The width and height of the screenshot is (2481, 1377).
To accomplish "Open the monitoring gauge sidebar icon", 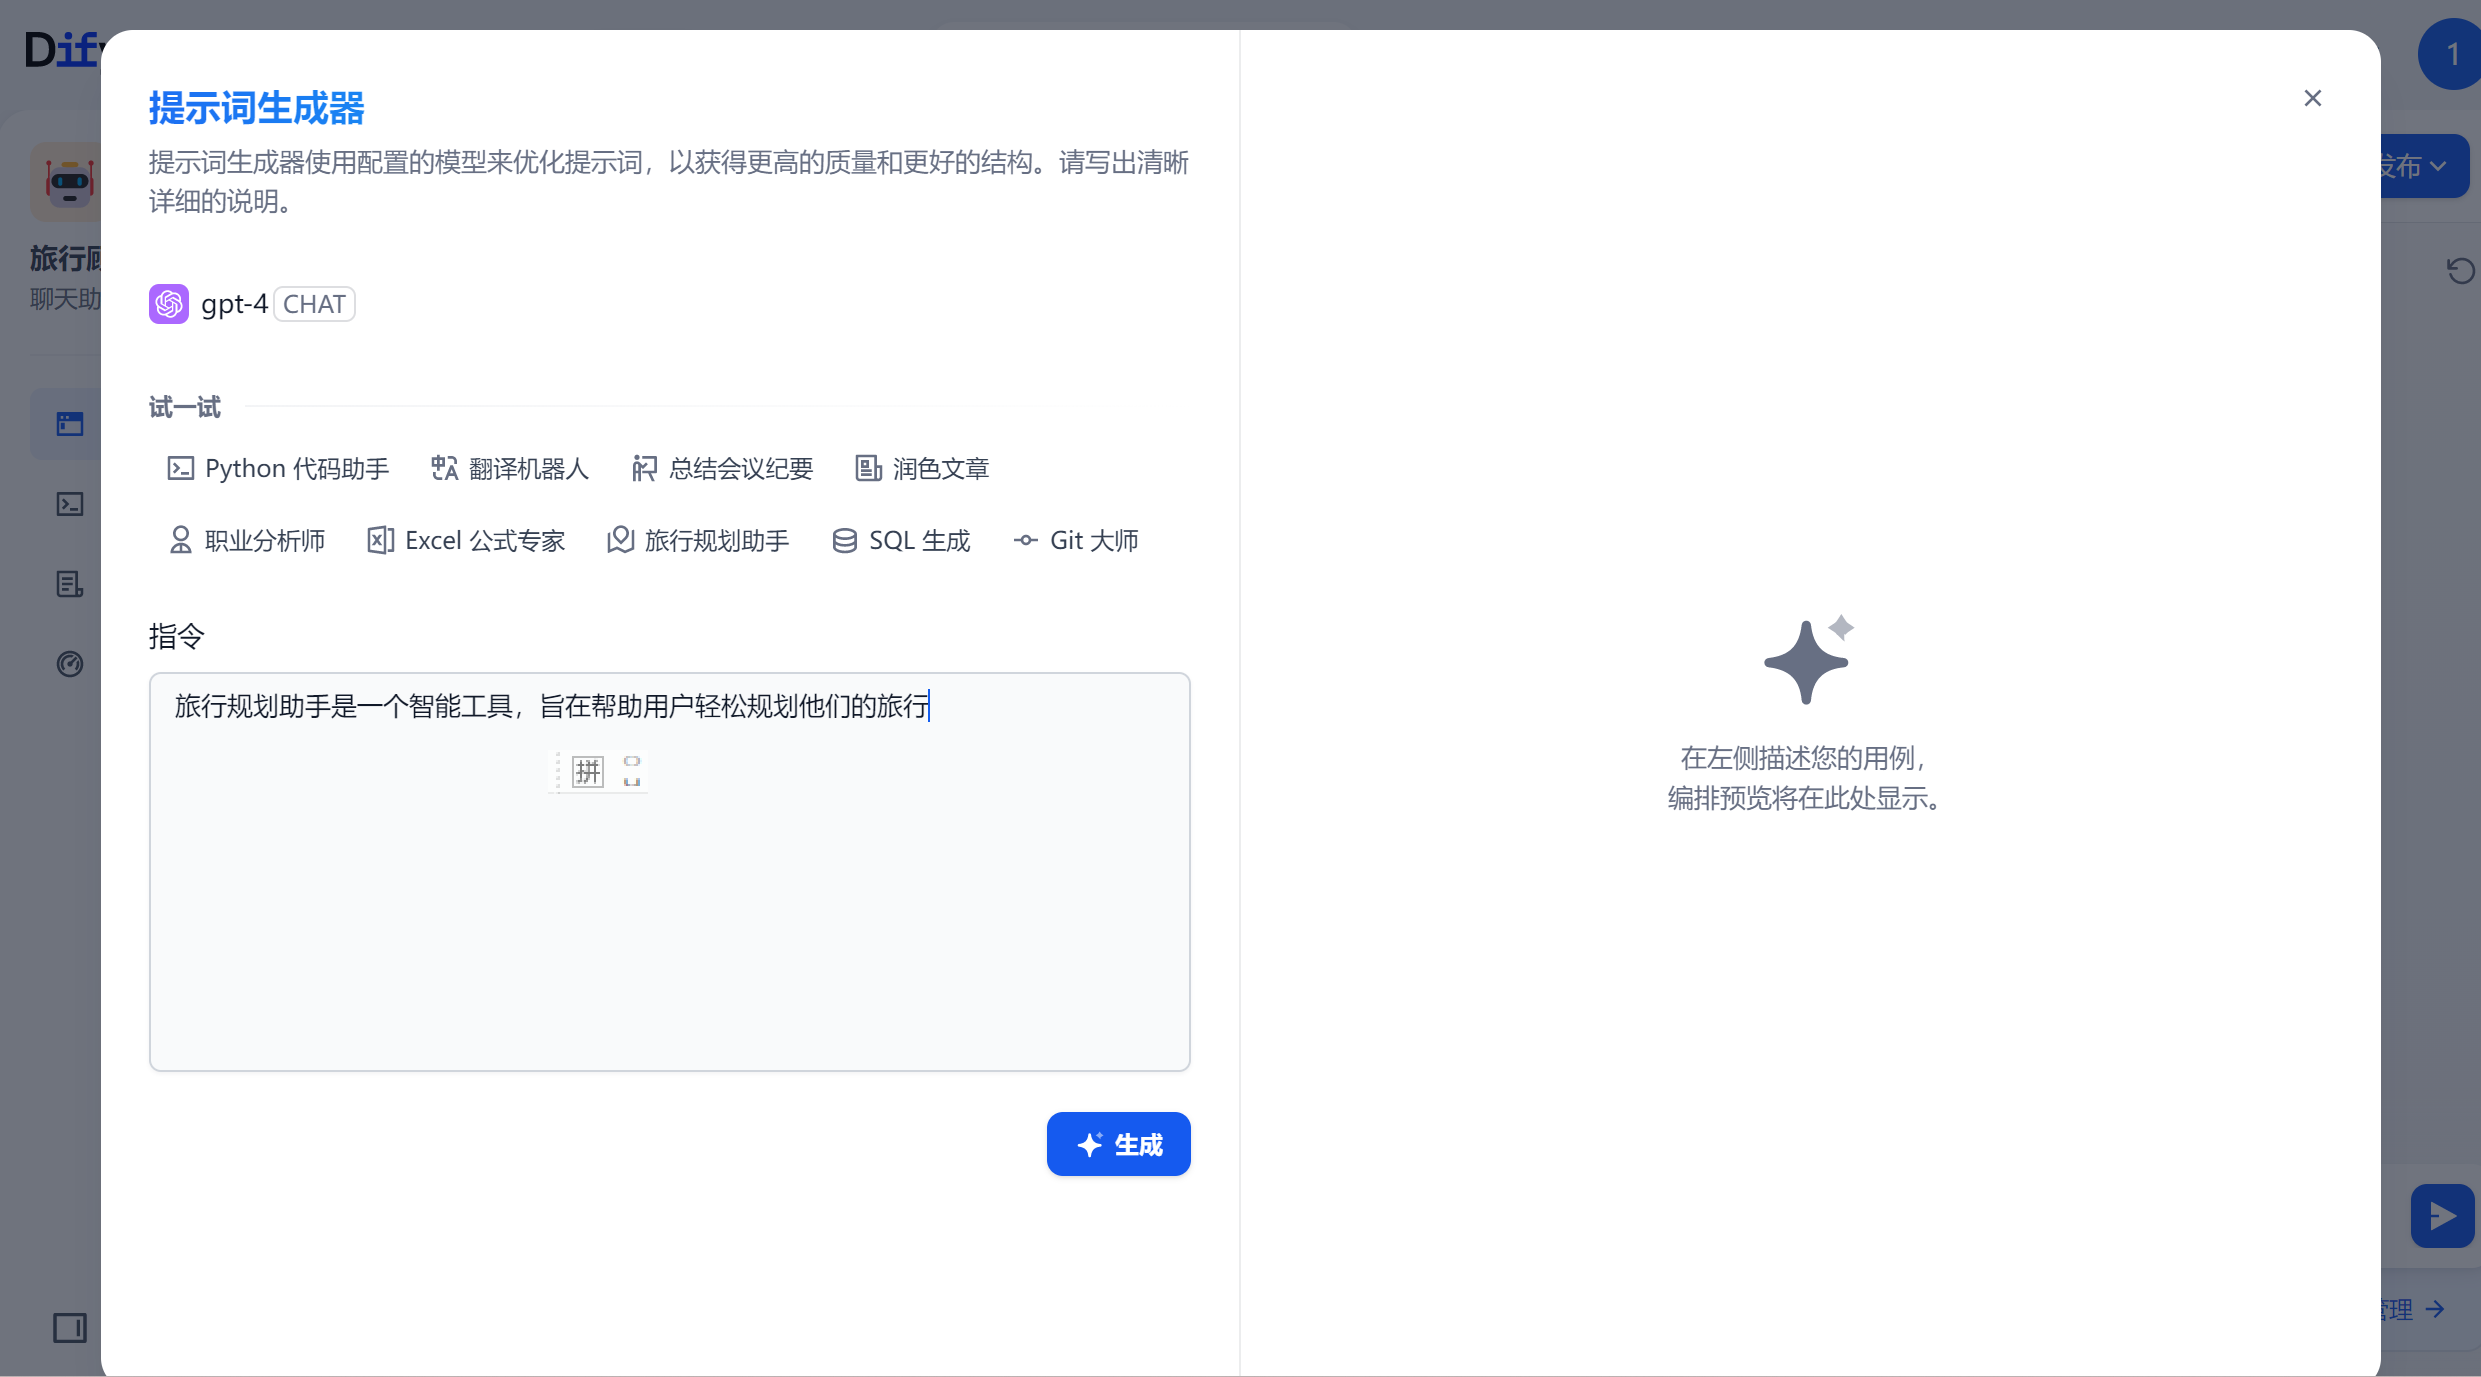I will 70,664.
